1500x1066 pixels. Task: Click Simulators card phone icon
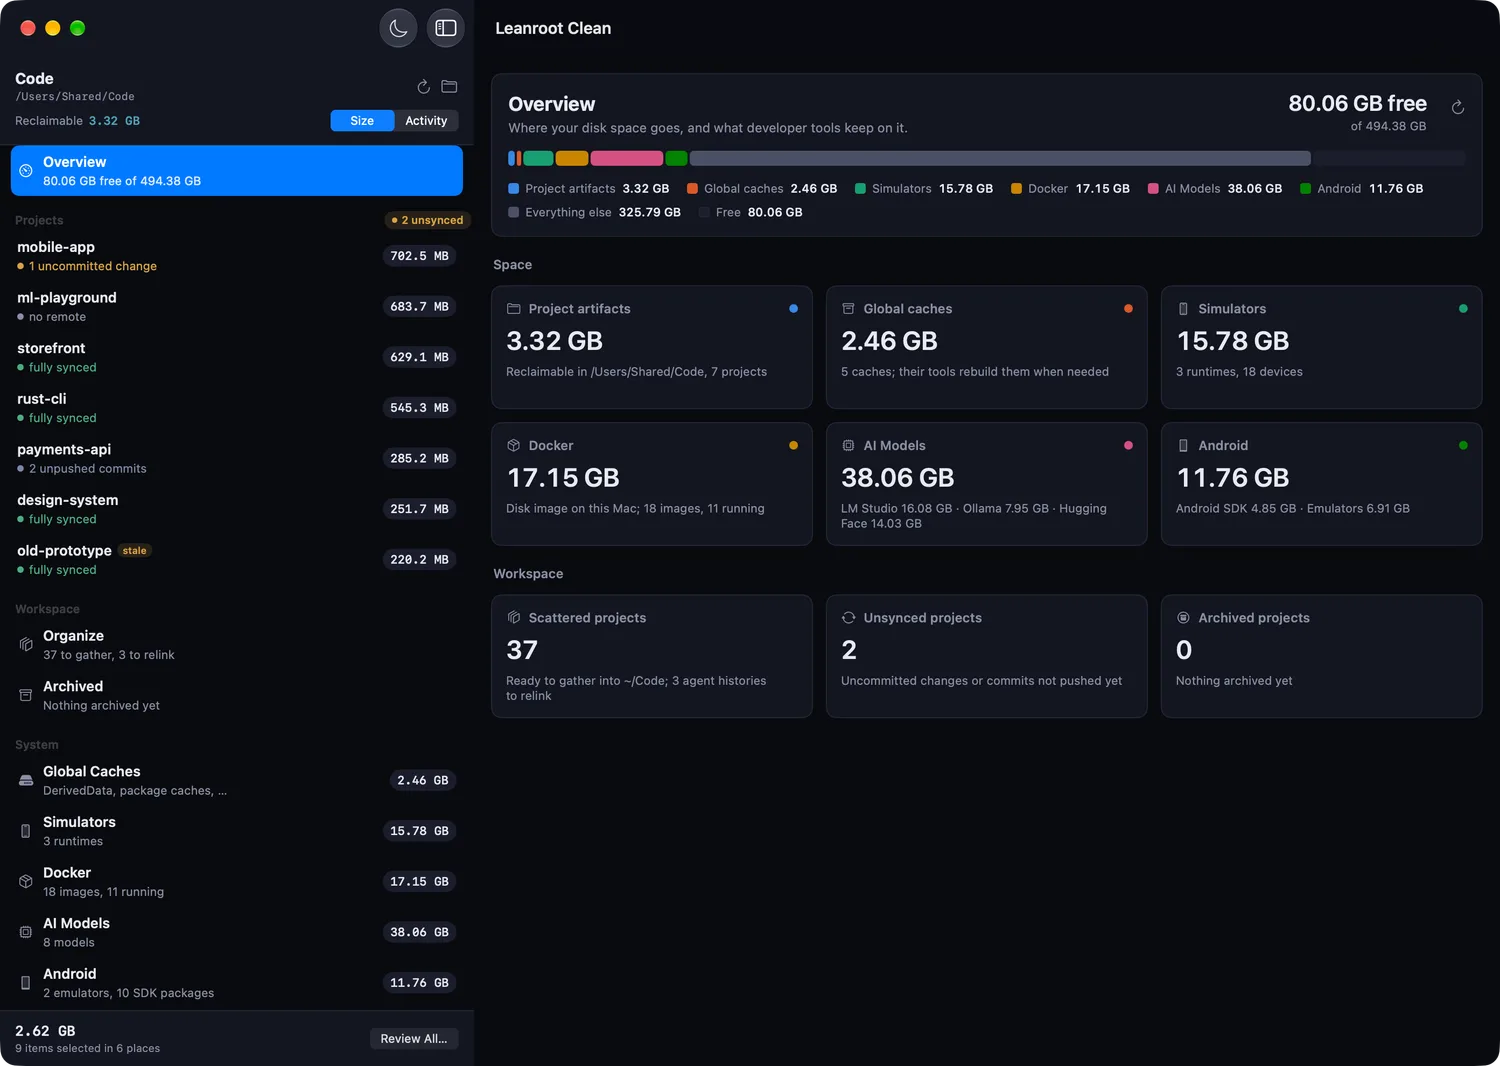pos(1184,309)
